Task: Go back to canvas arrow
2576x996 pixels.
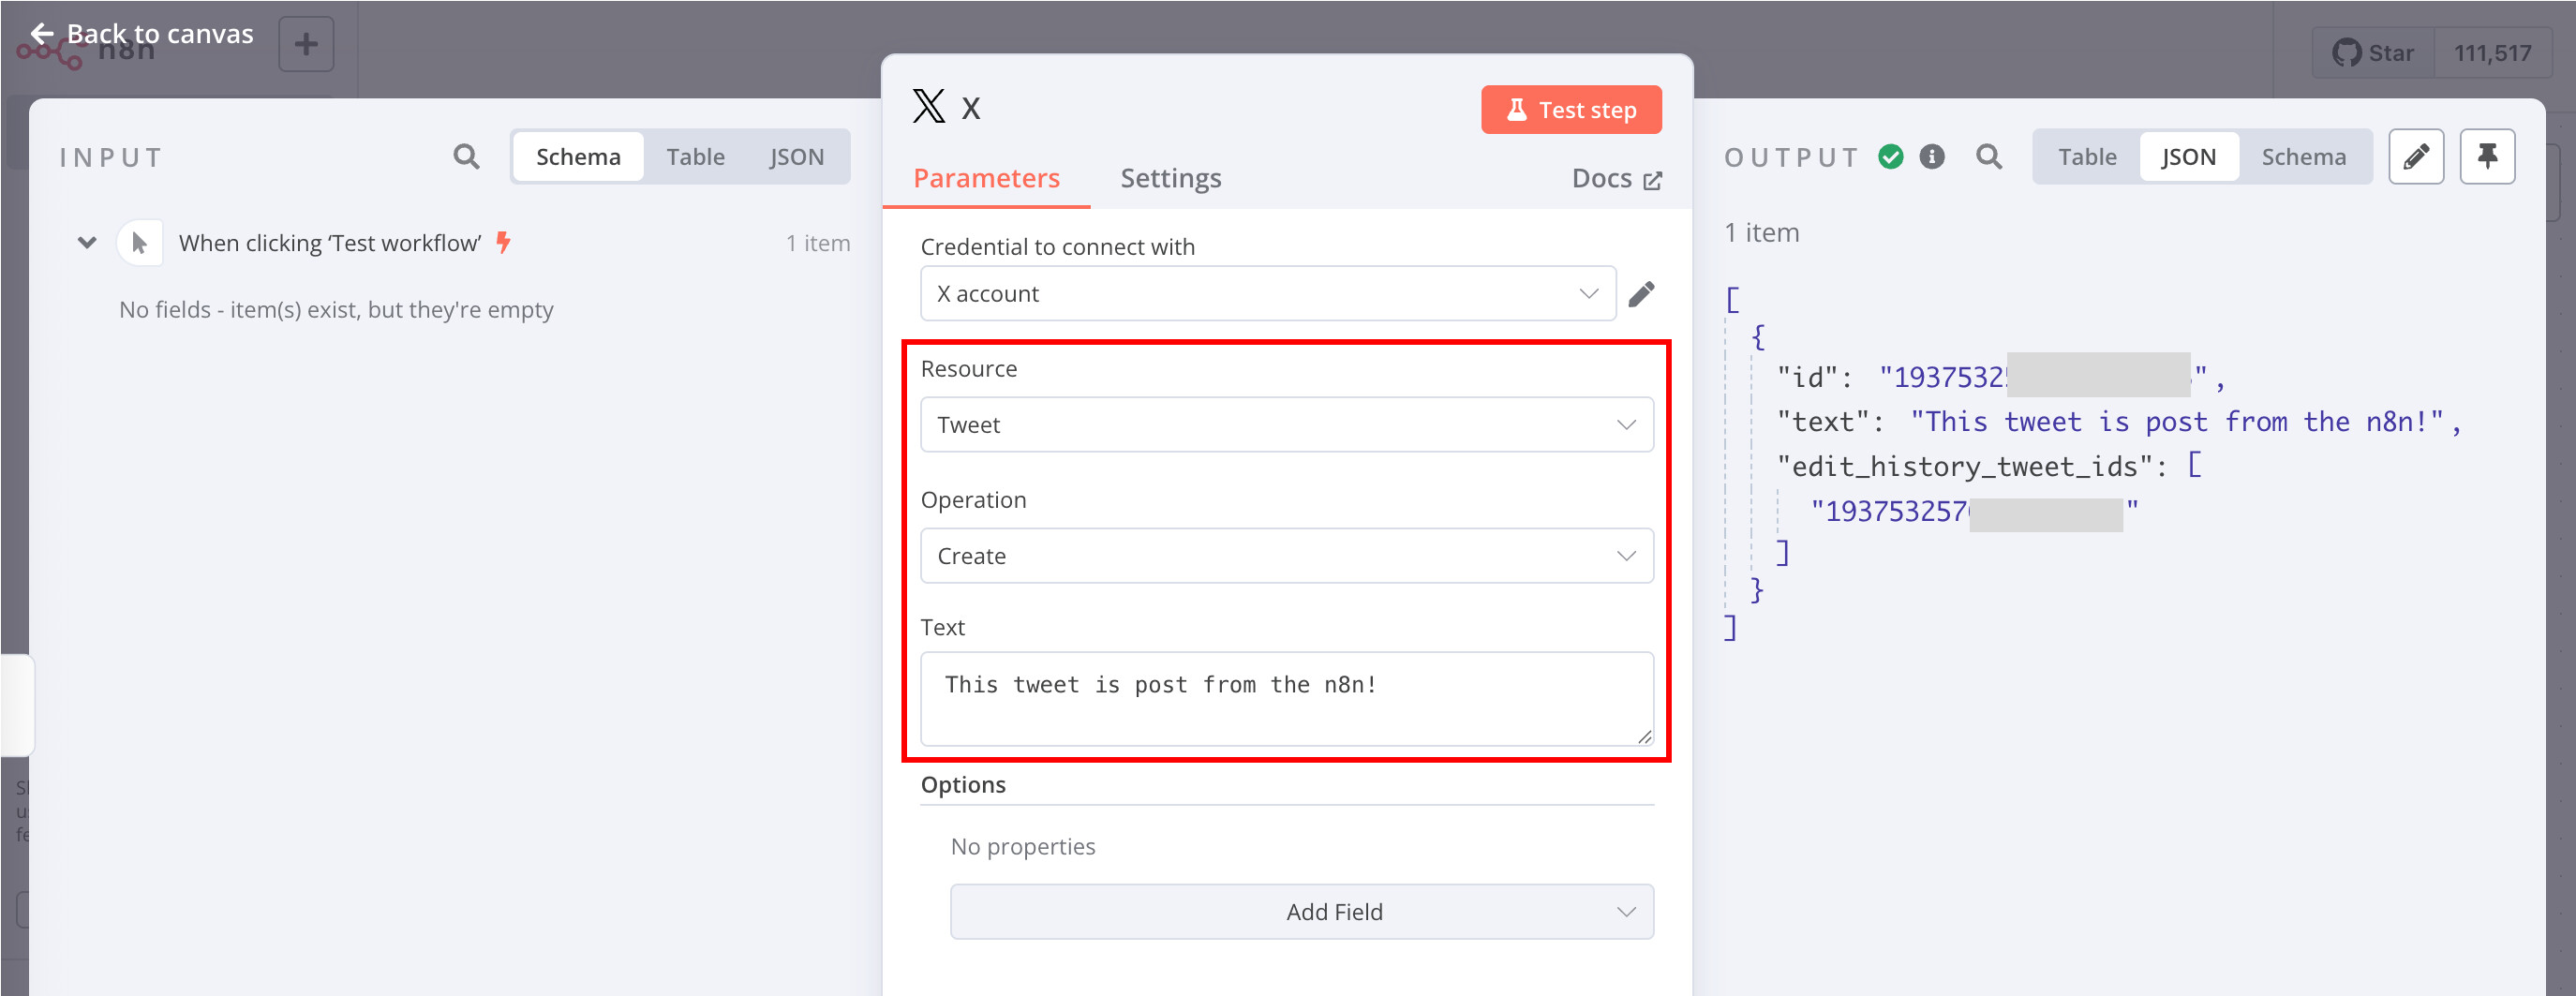Action: (x=41, y=34)
